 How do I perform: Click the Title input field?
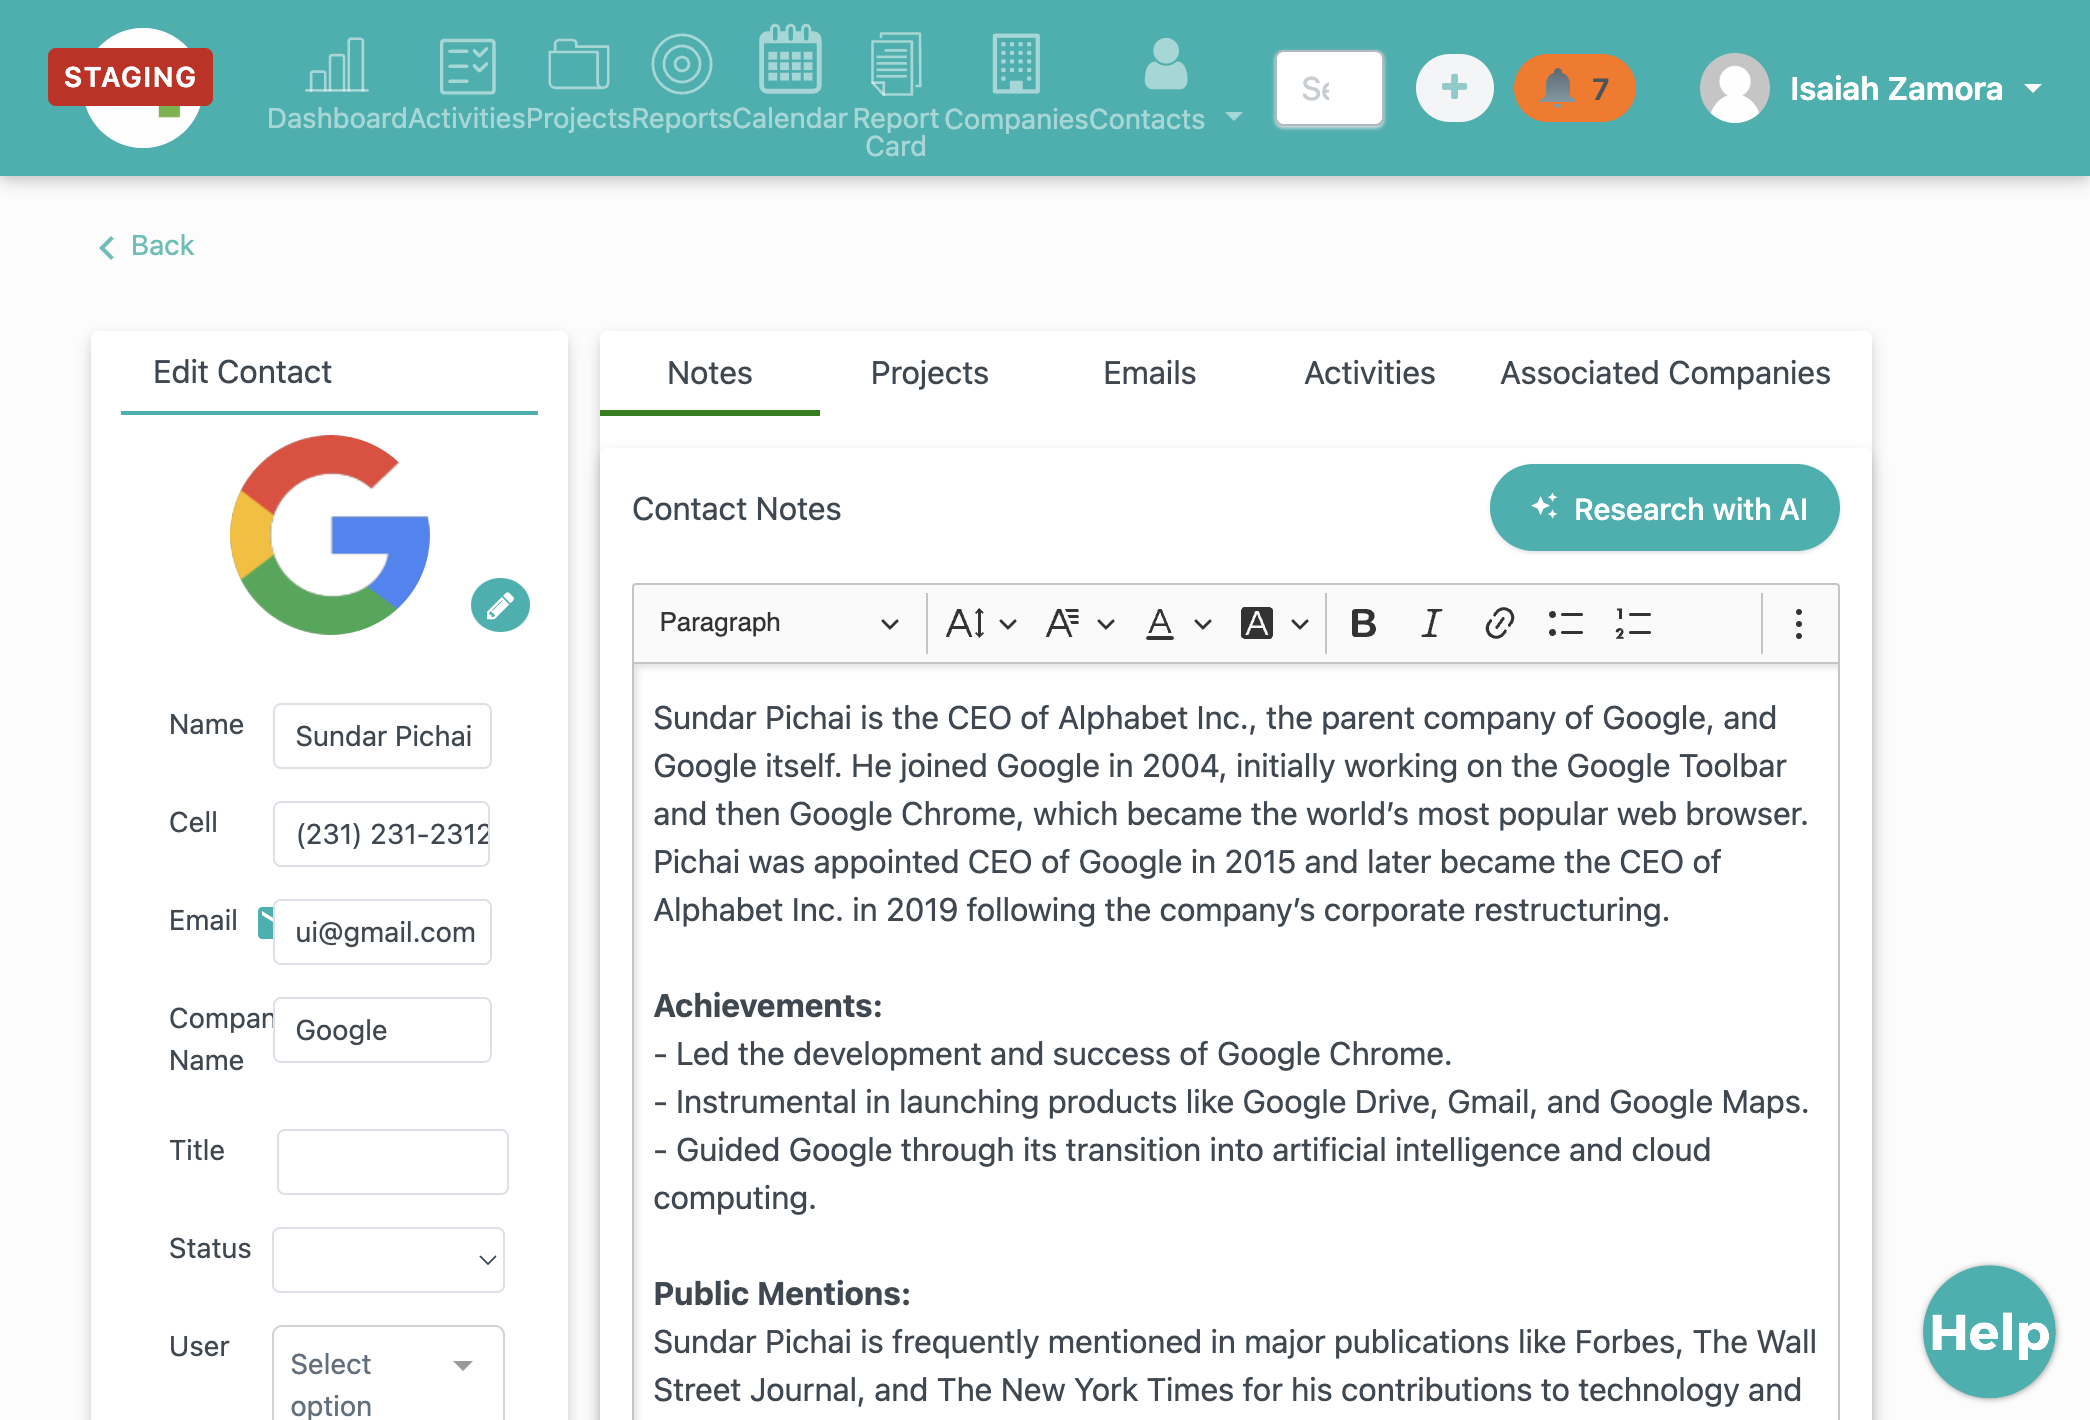[x=392, y=1161]
